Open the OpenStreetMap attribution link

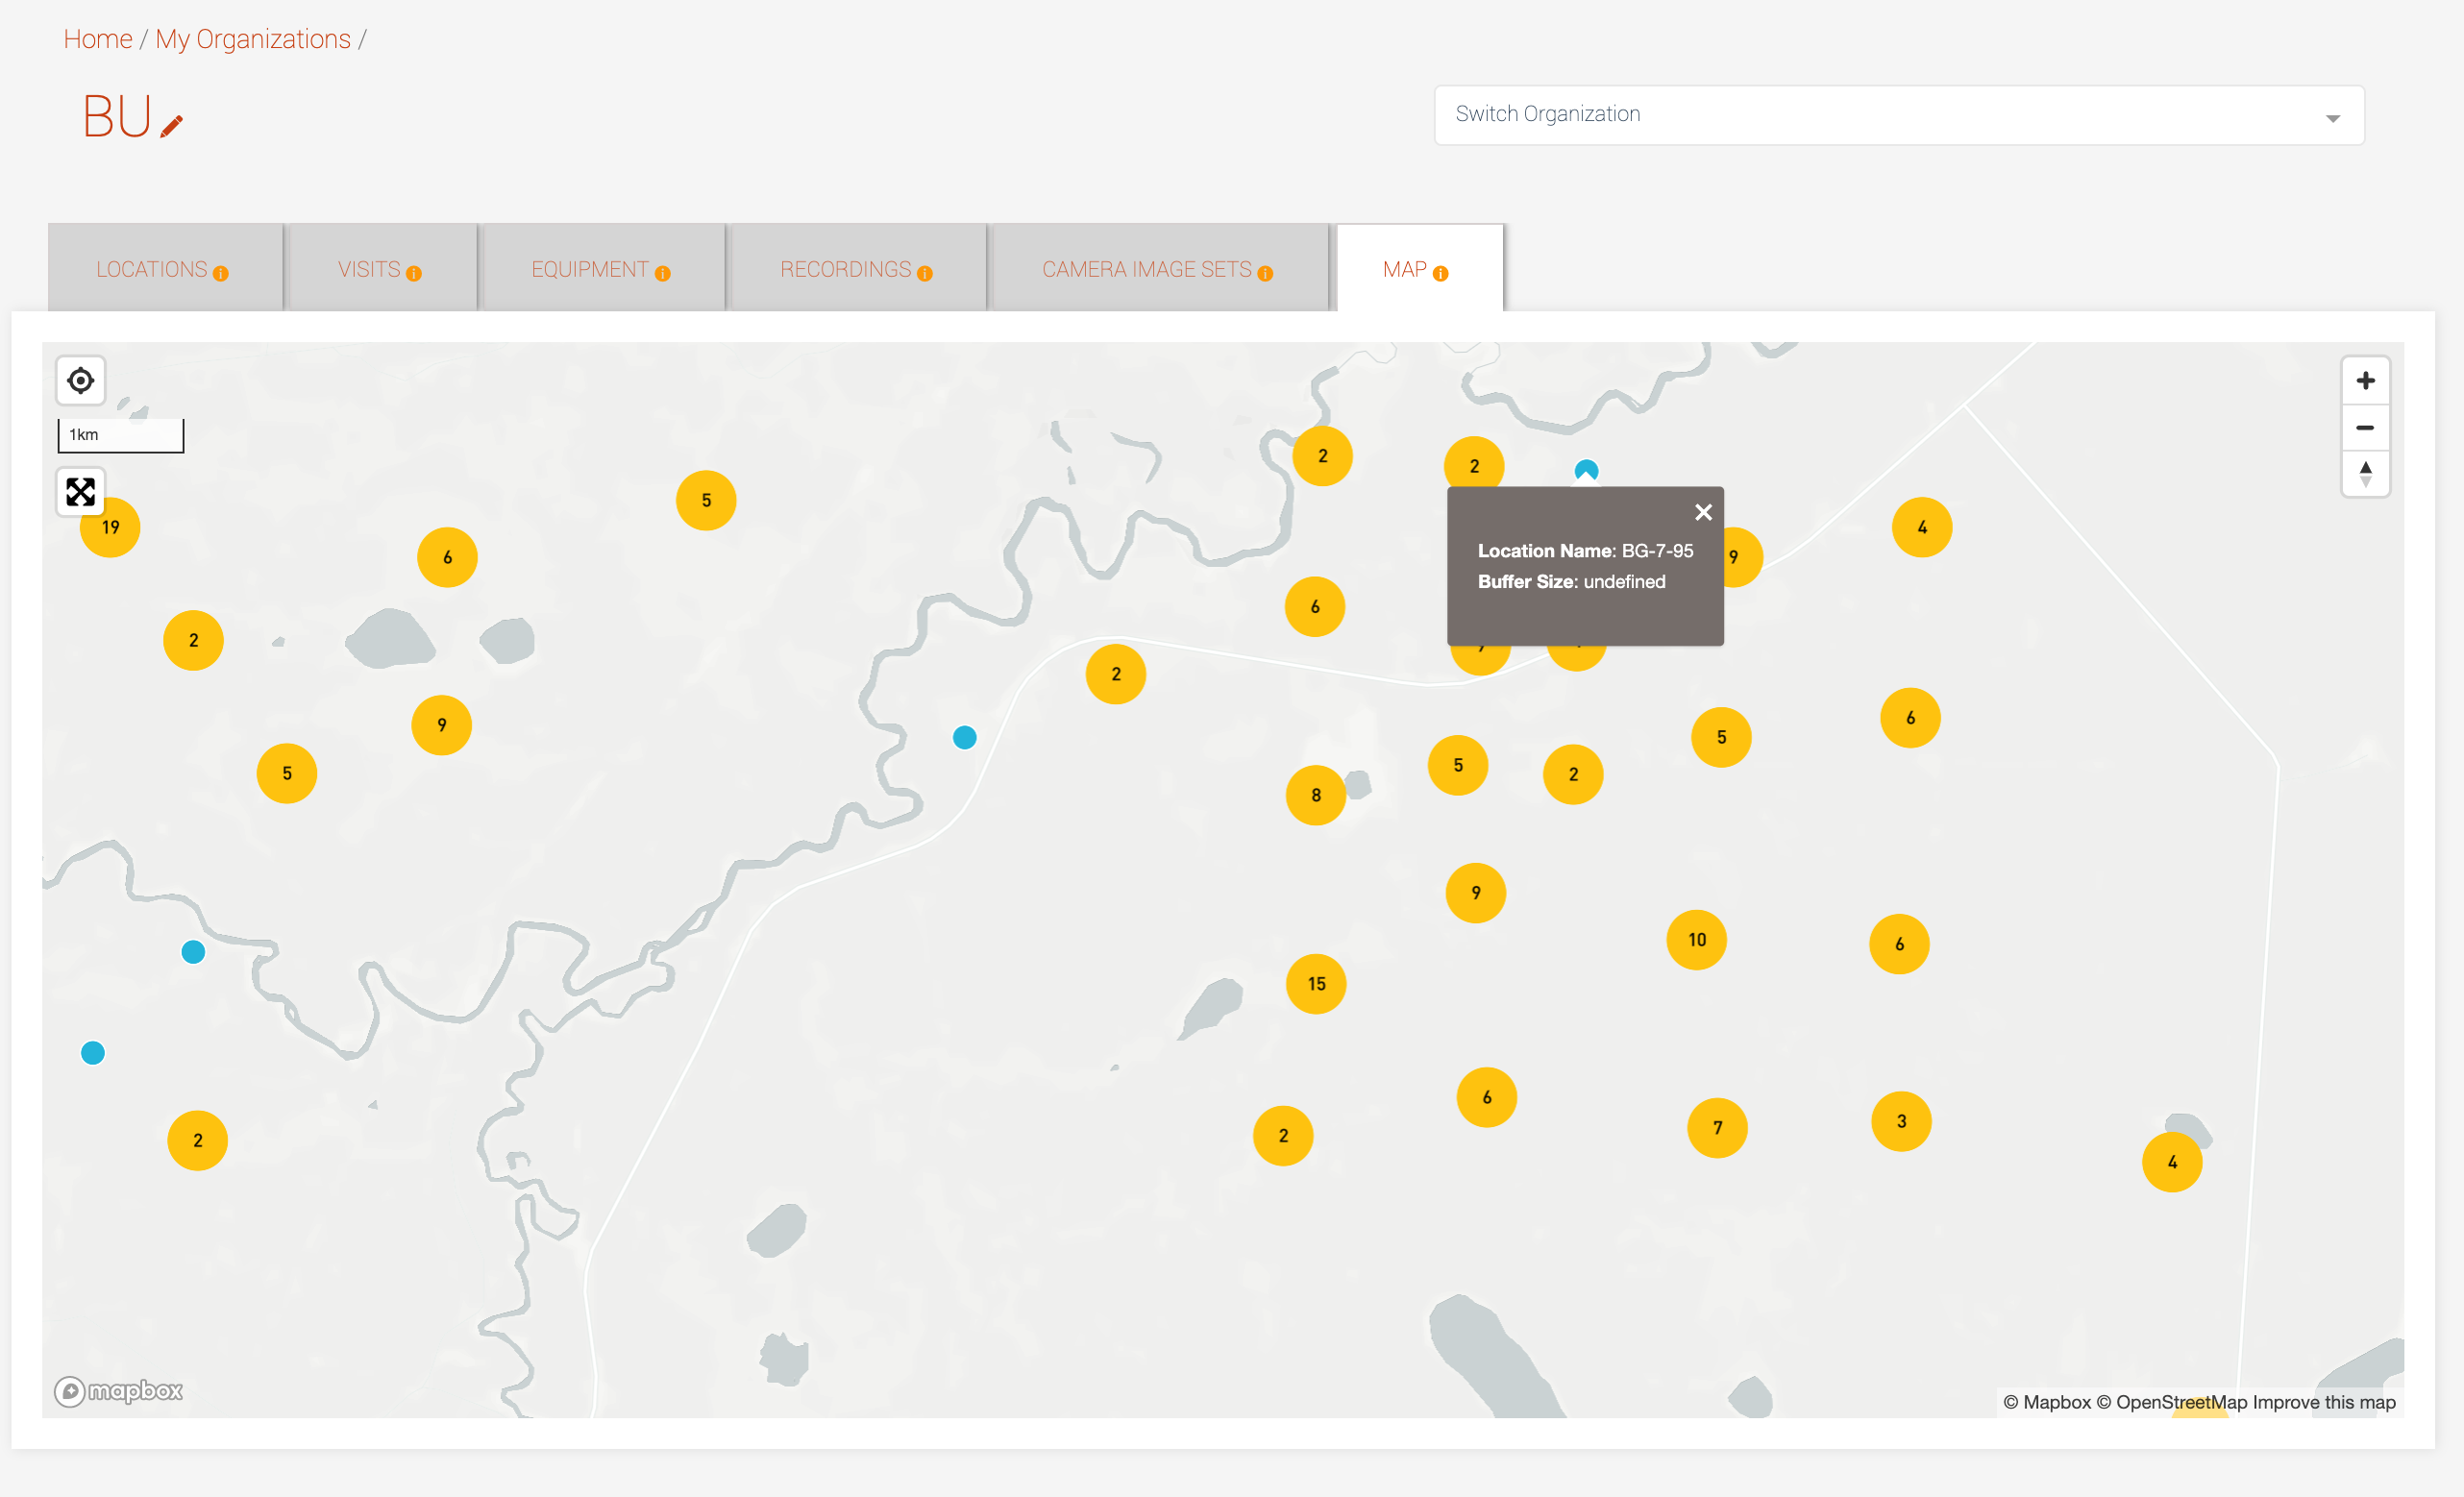coord(2171,1402)
